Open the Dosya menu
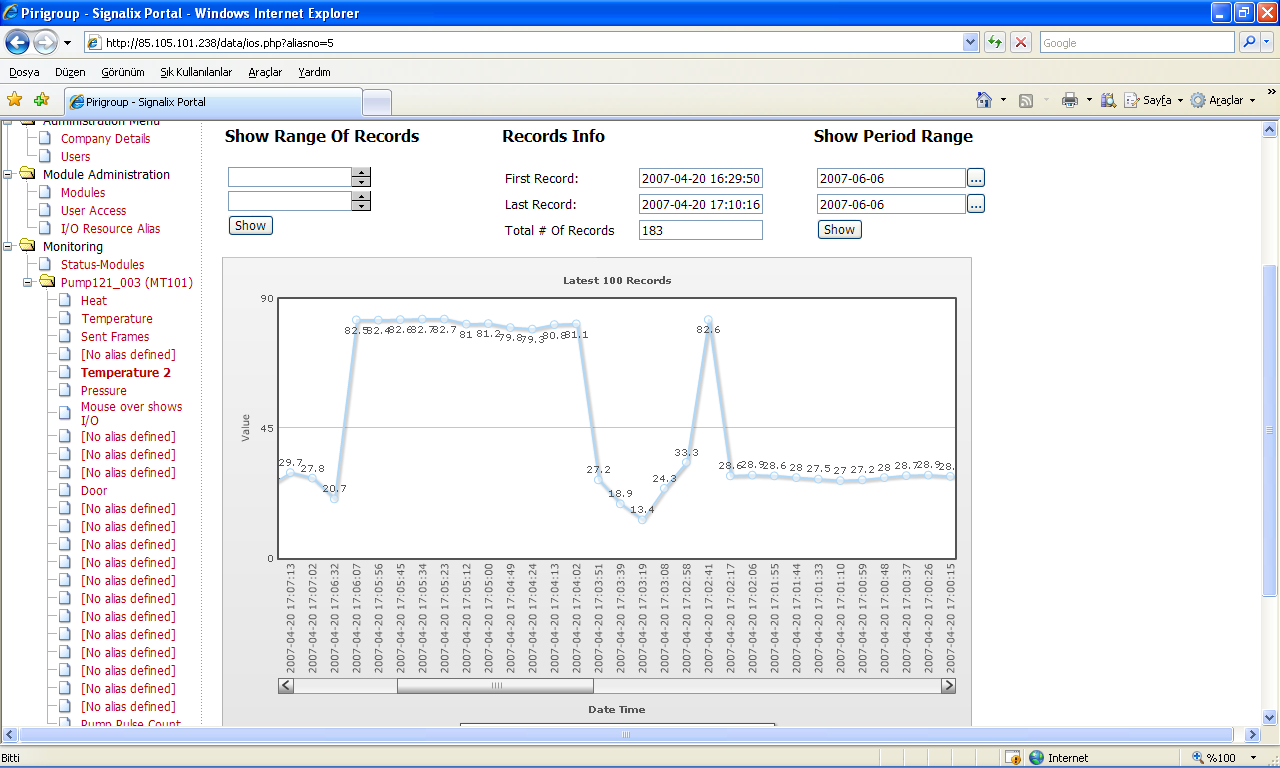The image size is (1280, 768). click(24, 72)
